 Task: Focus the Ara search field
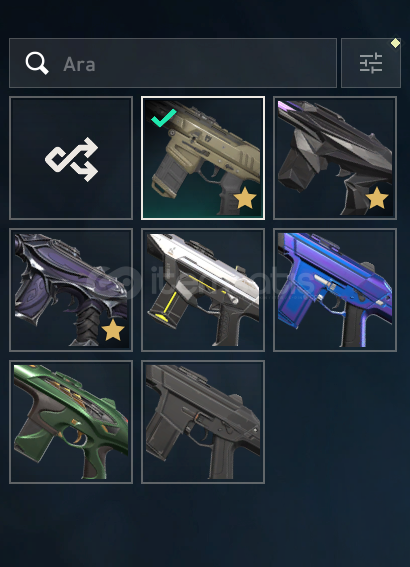pos(173,63)
